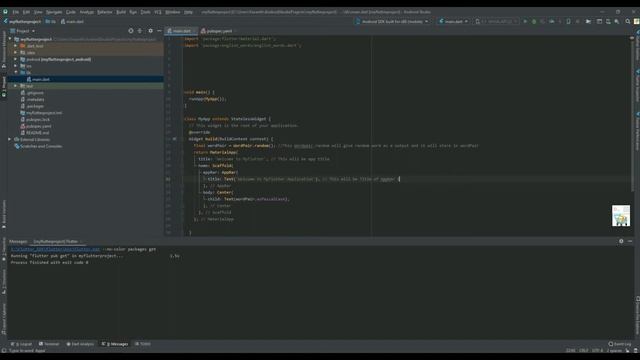Click the flutter.bat path link in Messages
This screenshot has height=360, width=640.
pyautogui.click(x=55, y=249)
